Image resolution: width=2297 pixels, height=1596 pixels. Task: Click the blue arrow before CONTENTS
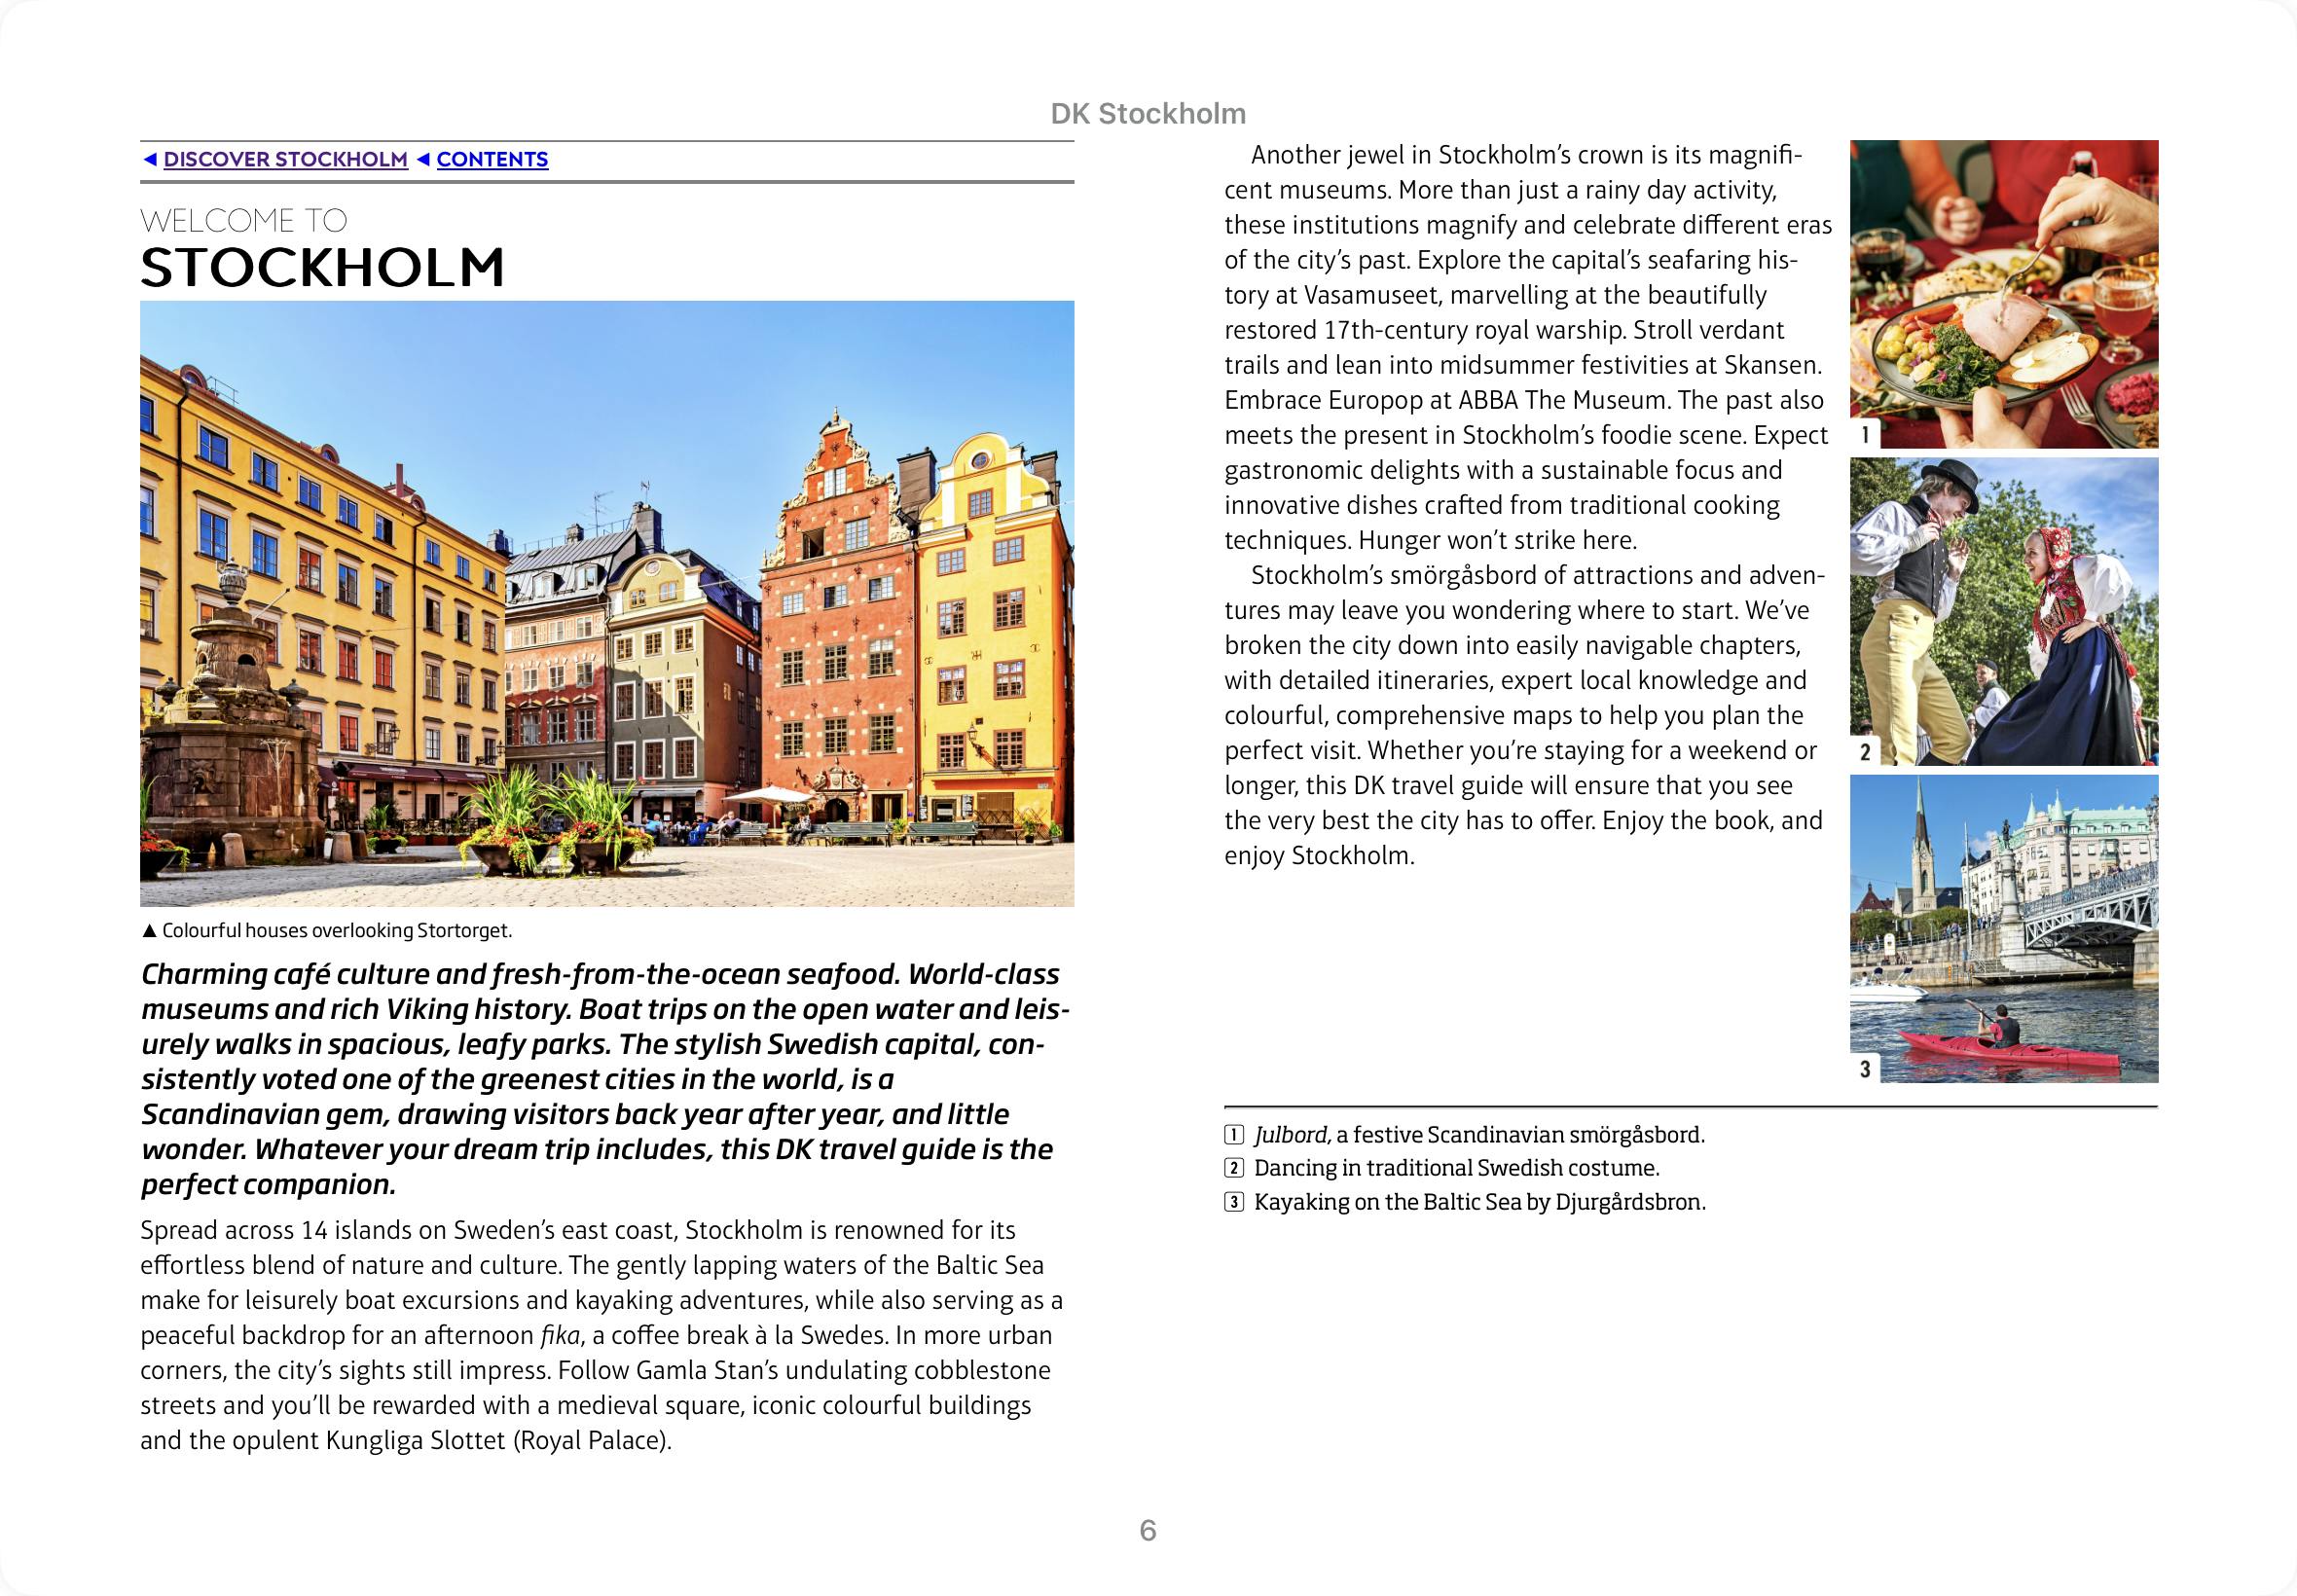tap(423, 160)
